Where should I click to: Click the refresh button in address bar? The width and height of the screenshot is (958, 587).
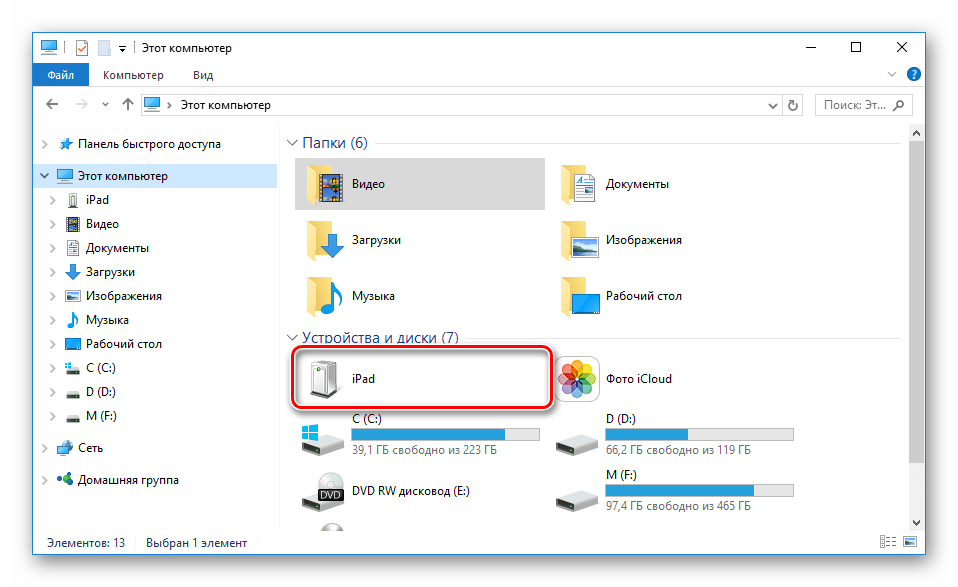[794, 105]
